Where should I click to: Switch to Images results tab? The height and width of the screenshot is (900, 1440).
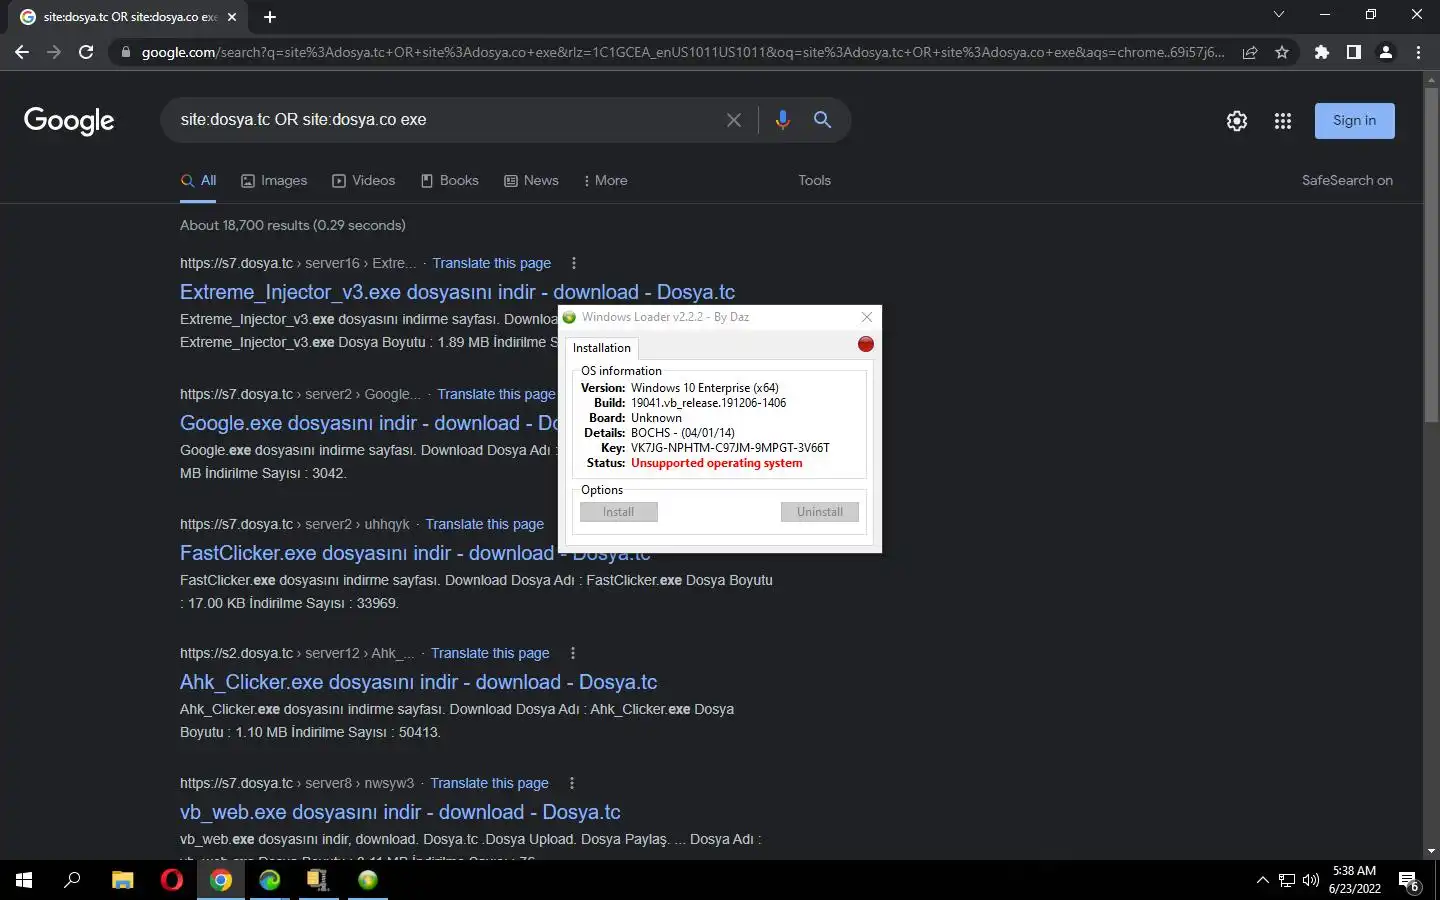(x=274, y=181)
